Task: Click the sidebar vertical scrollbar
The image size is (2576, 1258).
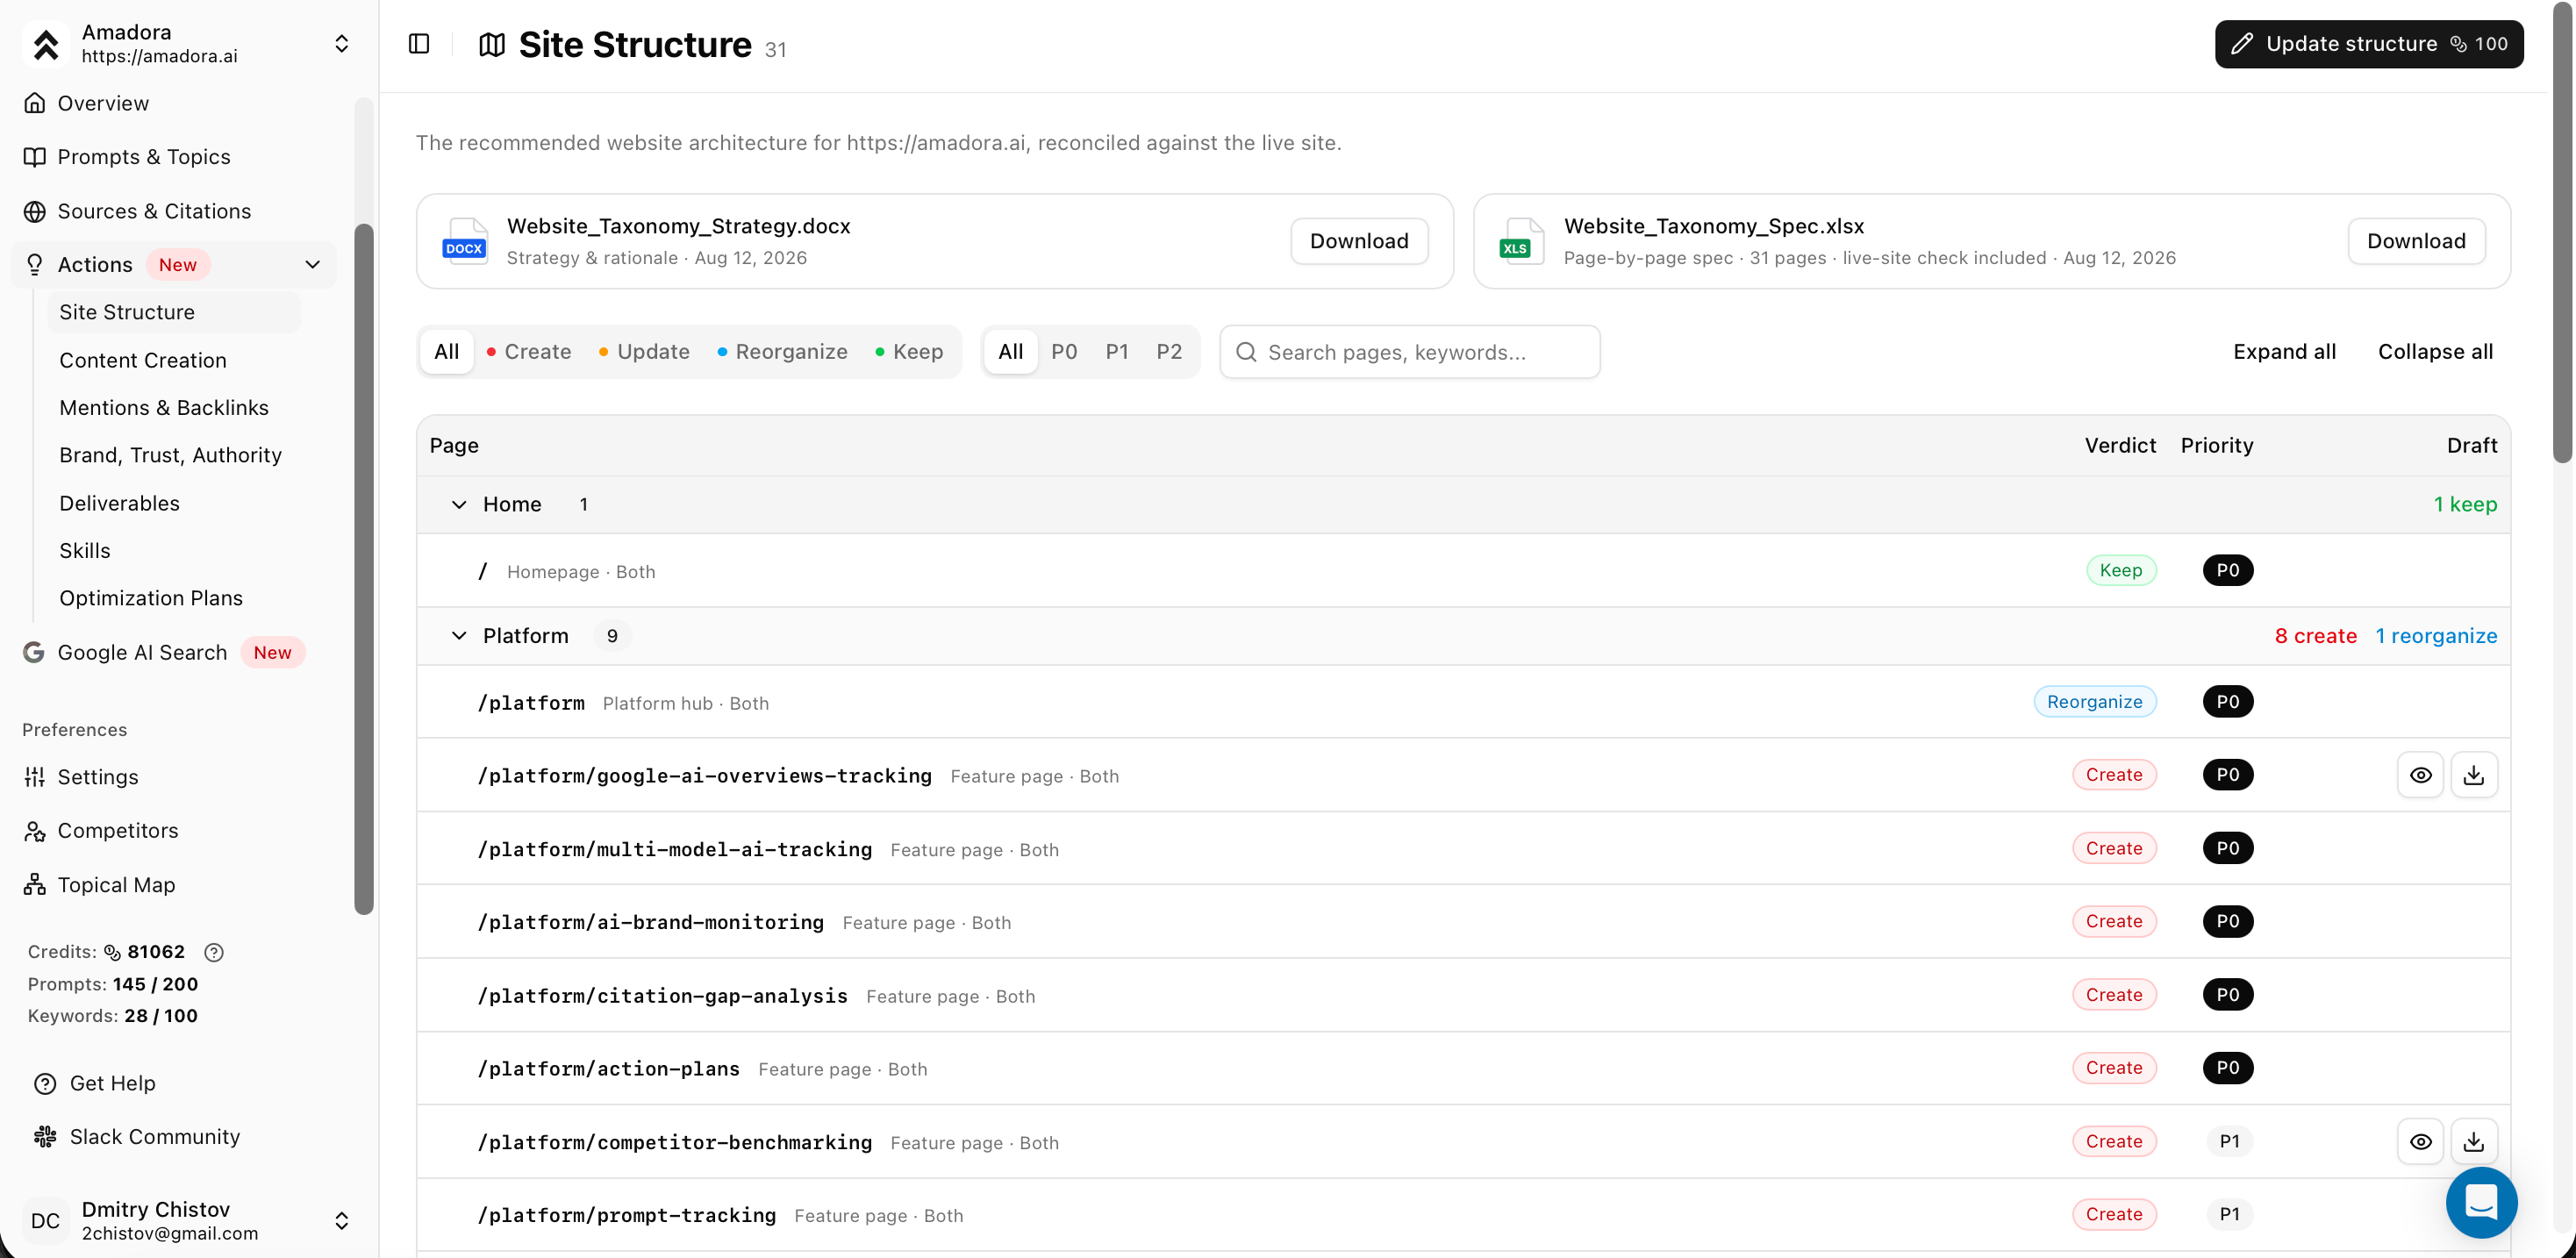Action: [364, 568]
